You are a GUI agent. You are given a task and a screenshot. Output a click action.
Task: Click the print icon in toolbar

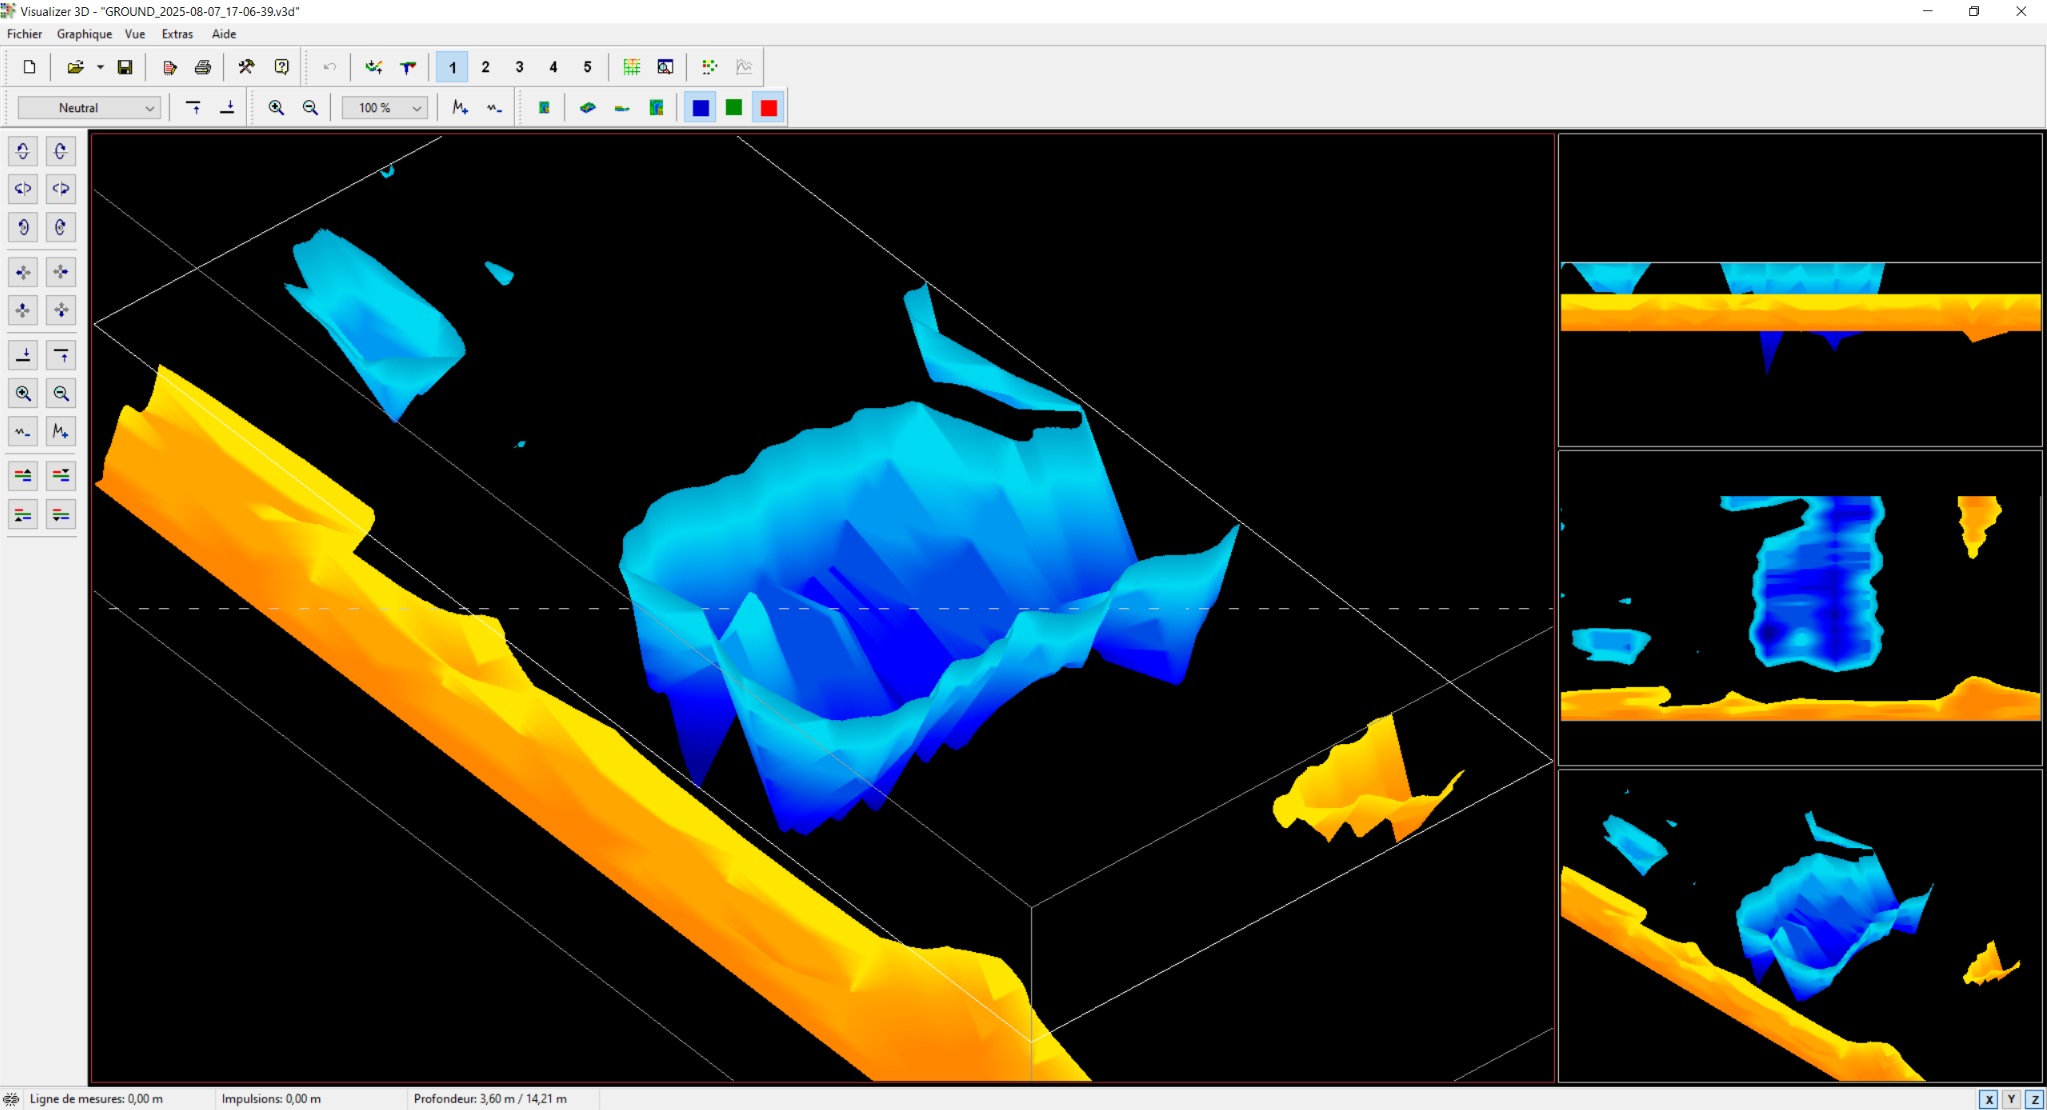pyautogui.click(x=203, y=67)
